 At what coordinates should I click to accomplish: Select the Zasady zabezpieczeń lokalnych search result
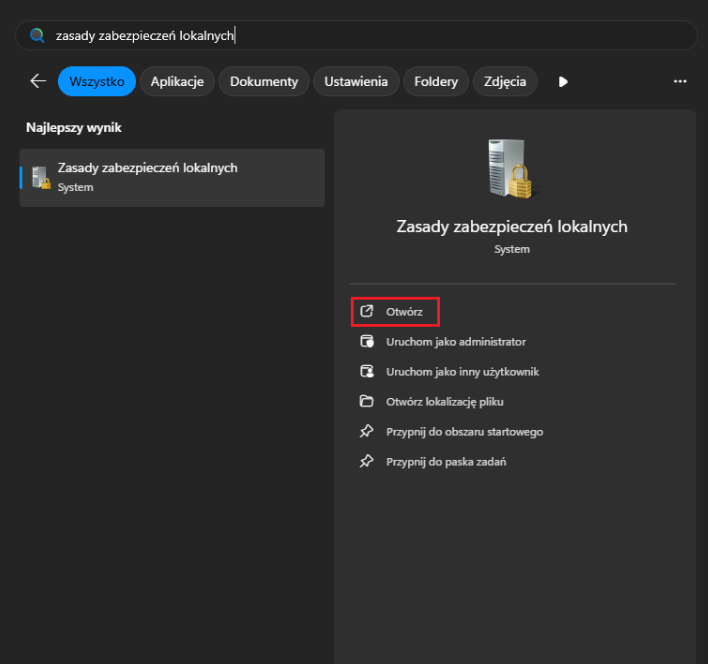(172, 177)
